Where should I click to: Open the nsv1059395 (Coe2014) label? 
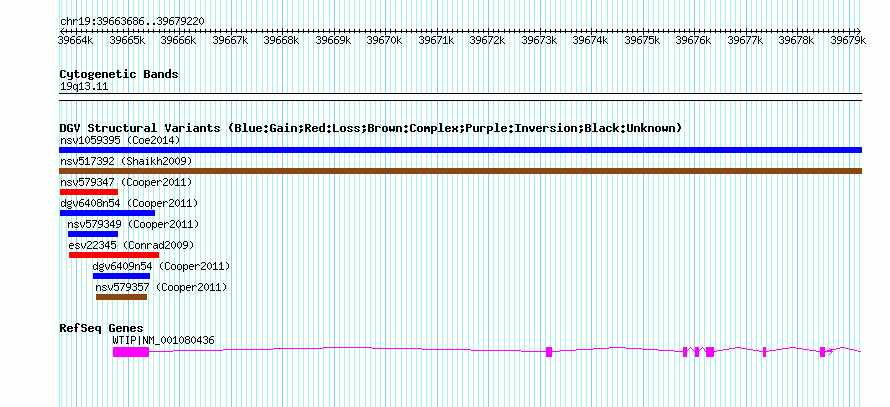tap(120, 140)
